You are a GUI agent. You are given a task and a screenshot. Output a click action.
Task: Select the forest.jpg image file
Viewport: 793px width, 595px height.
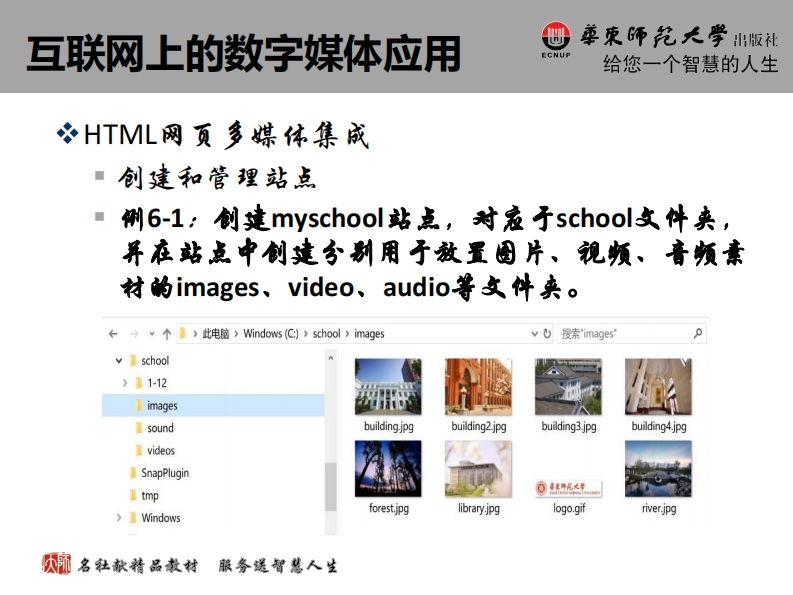388,469
